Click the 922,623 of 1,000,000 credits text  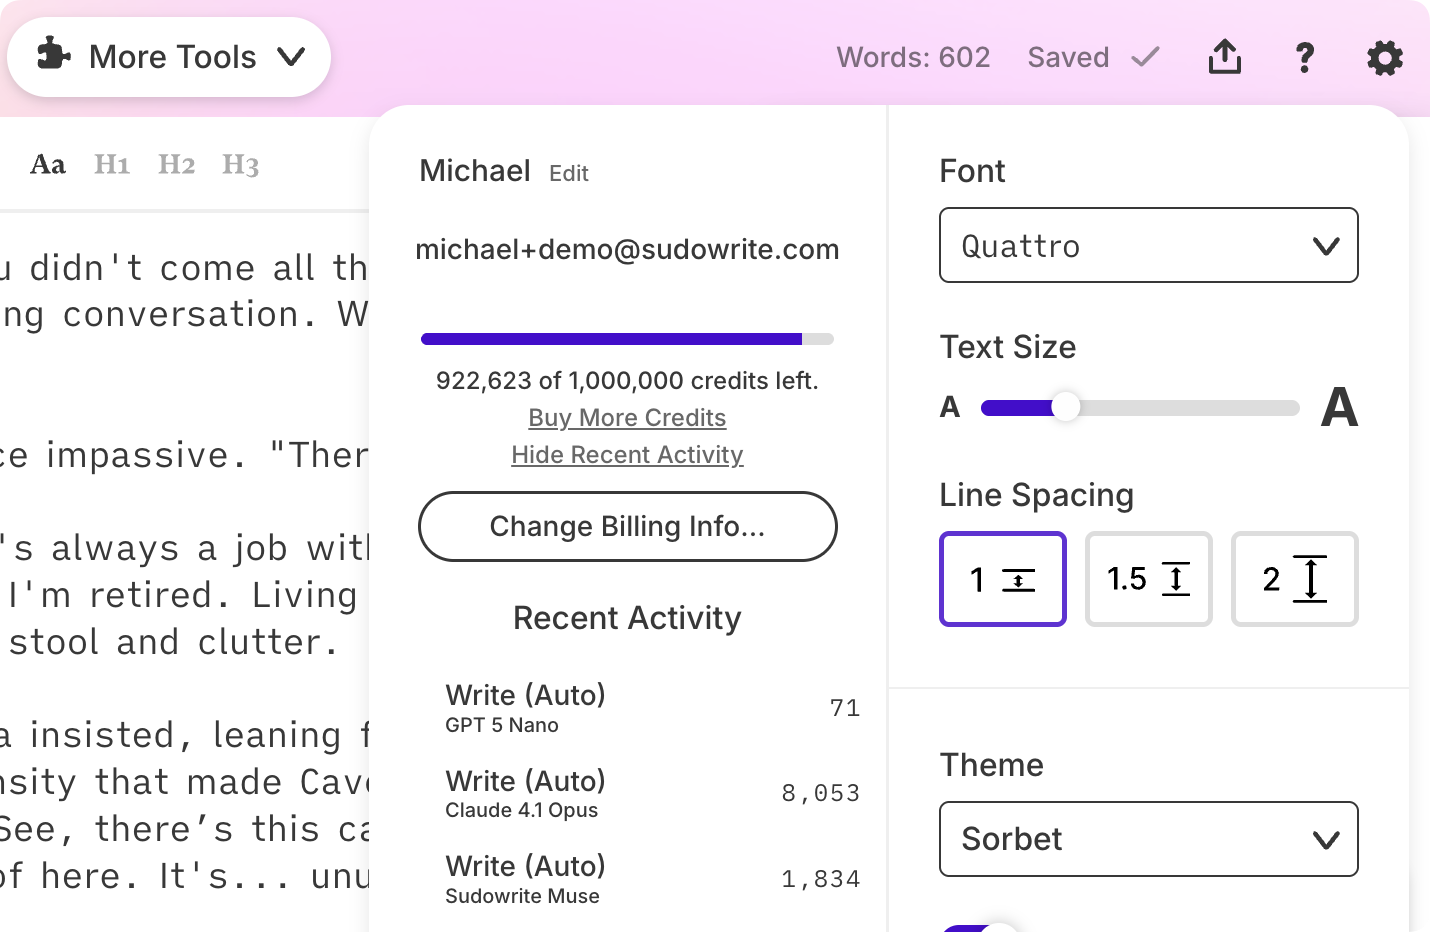click(x=627, y=380)
